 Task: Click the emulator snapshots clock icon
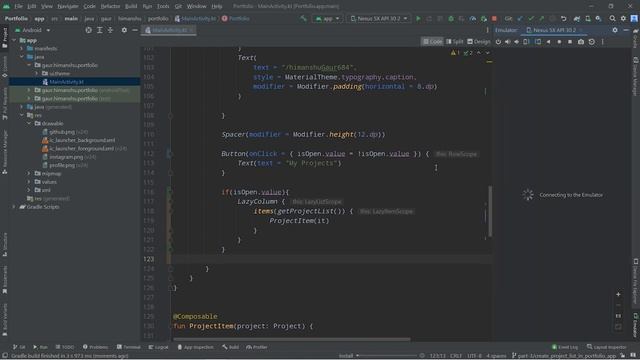click(592, 42)
